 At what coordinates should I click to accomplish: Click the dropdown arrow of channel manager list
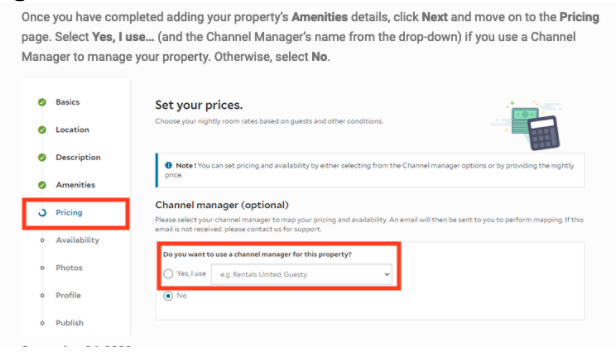point(387,274)
